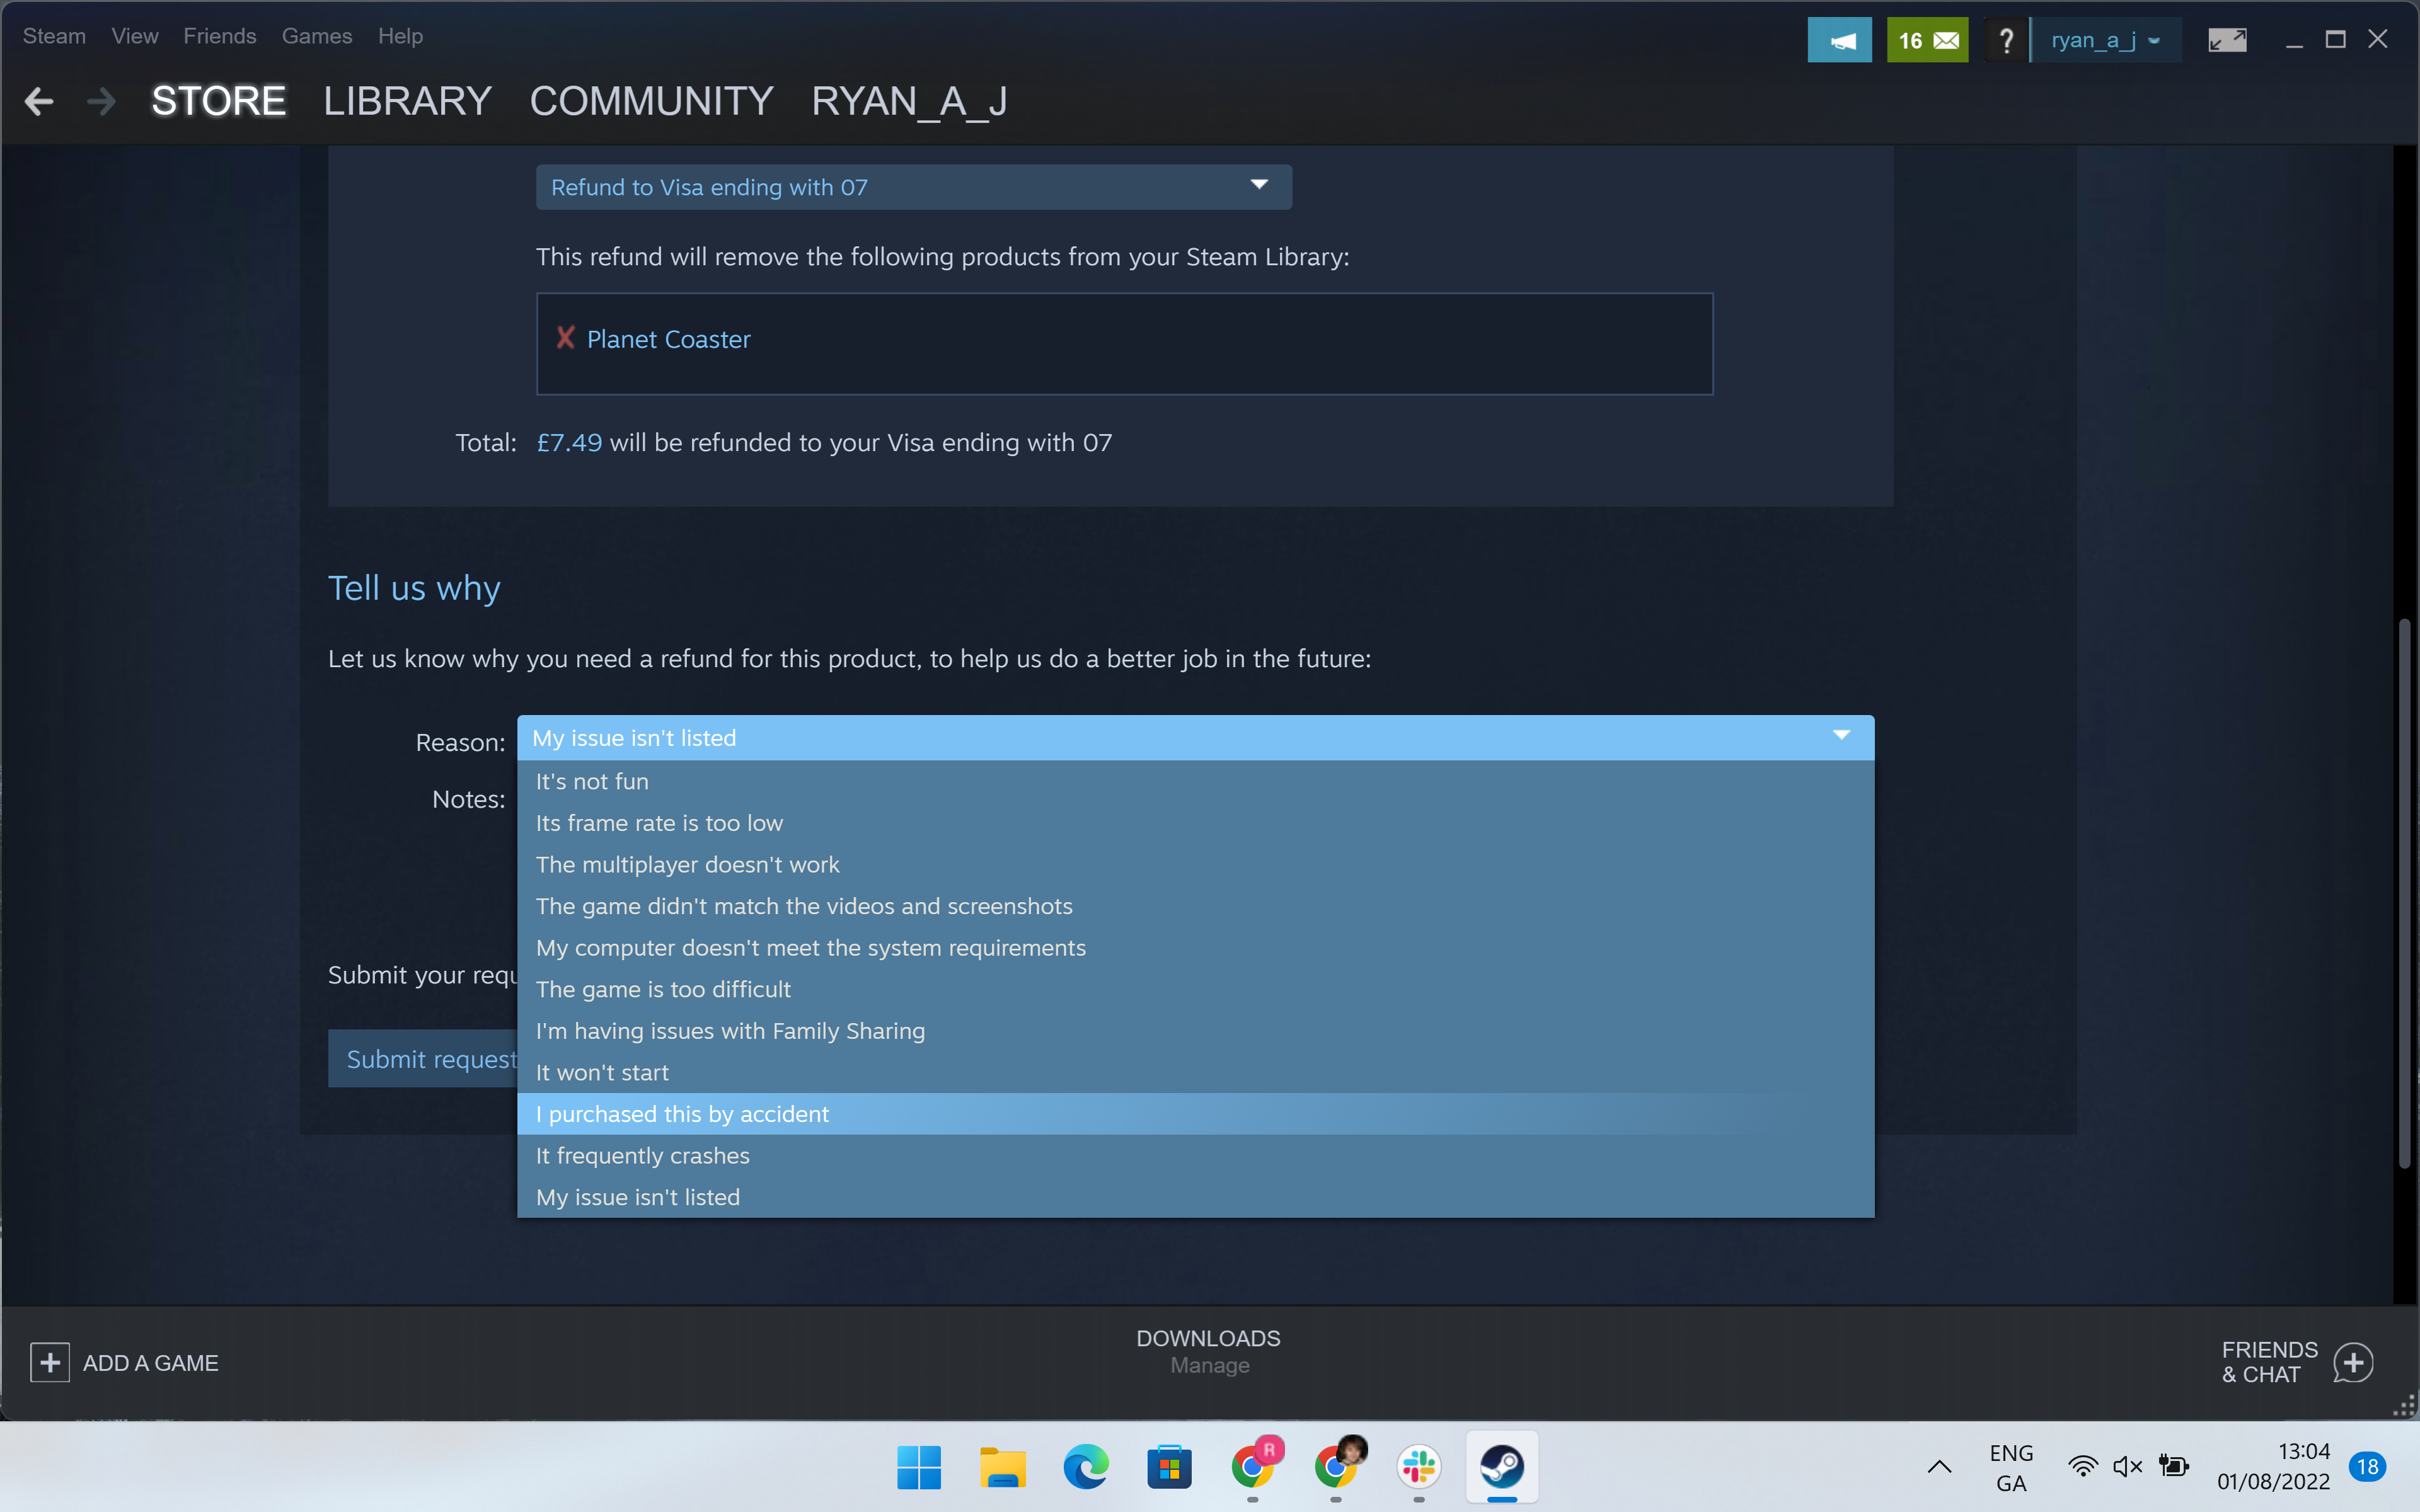Select "The game is too difficult"

(x=1195, y=989)
